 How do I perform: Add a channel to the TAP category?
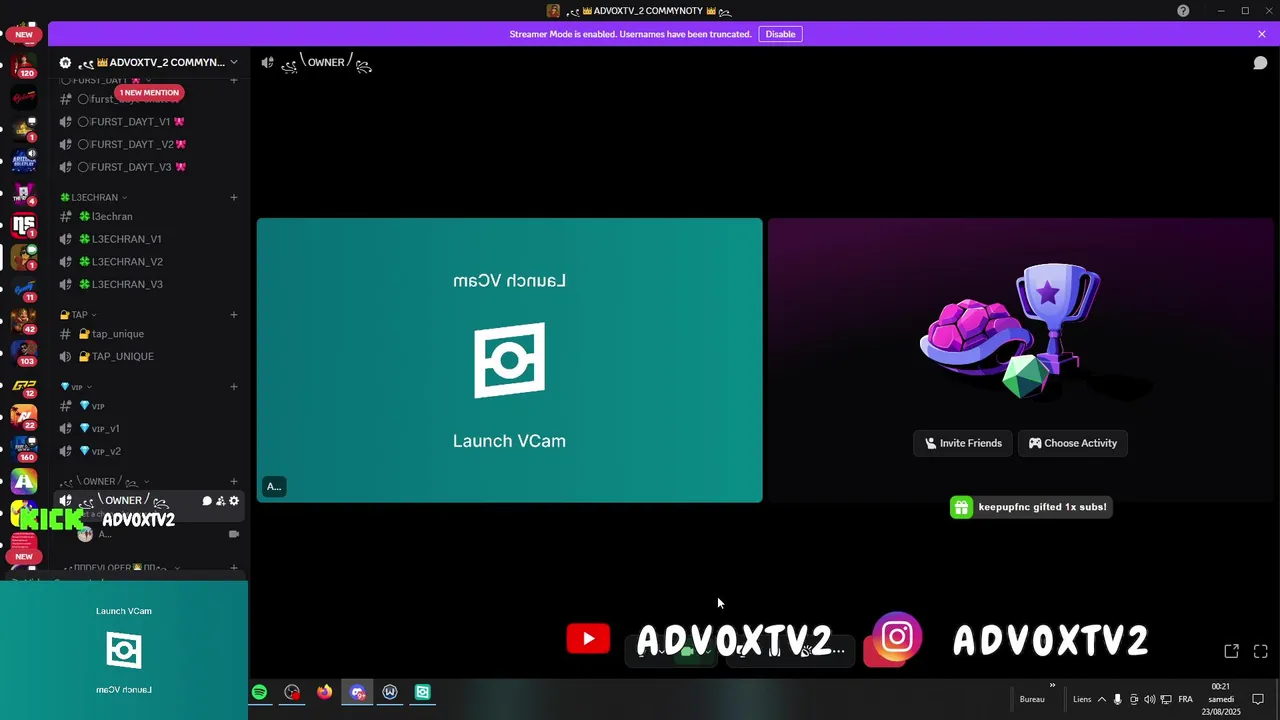[234, 315]
